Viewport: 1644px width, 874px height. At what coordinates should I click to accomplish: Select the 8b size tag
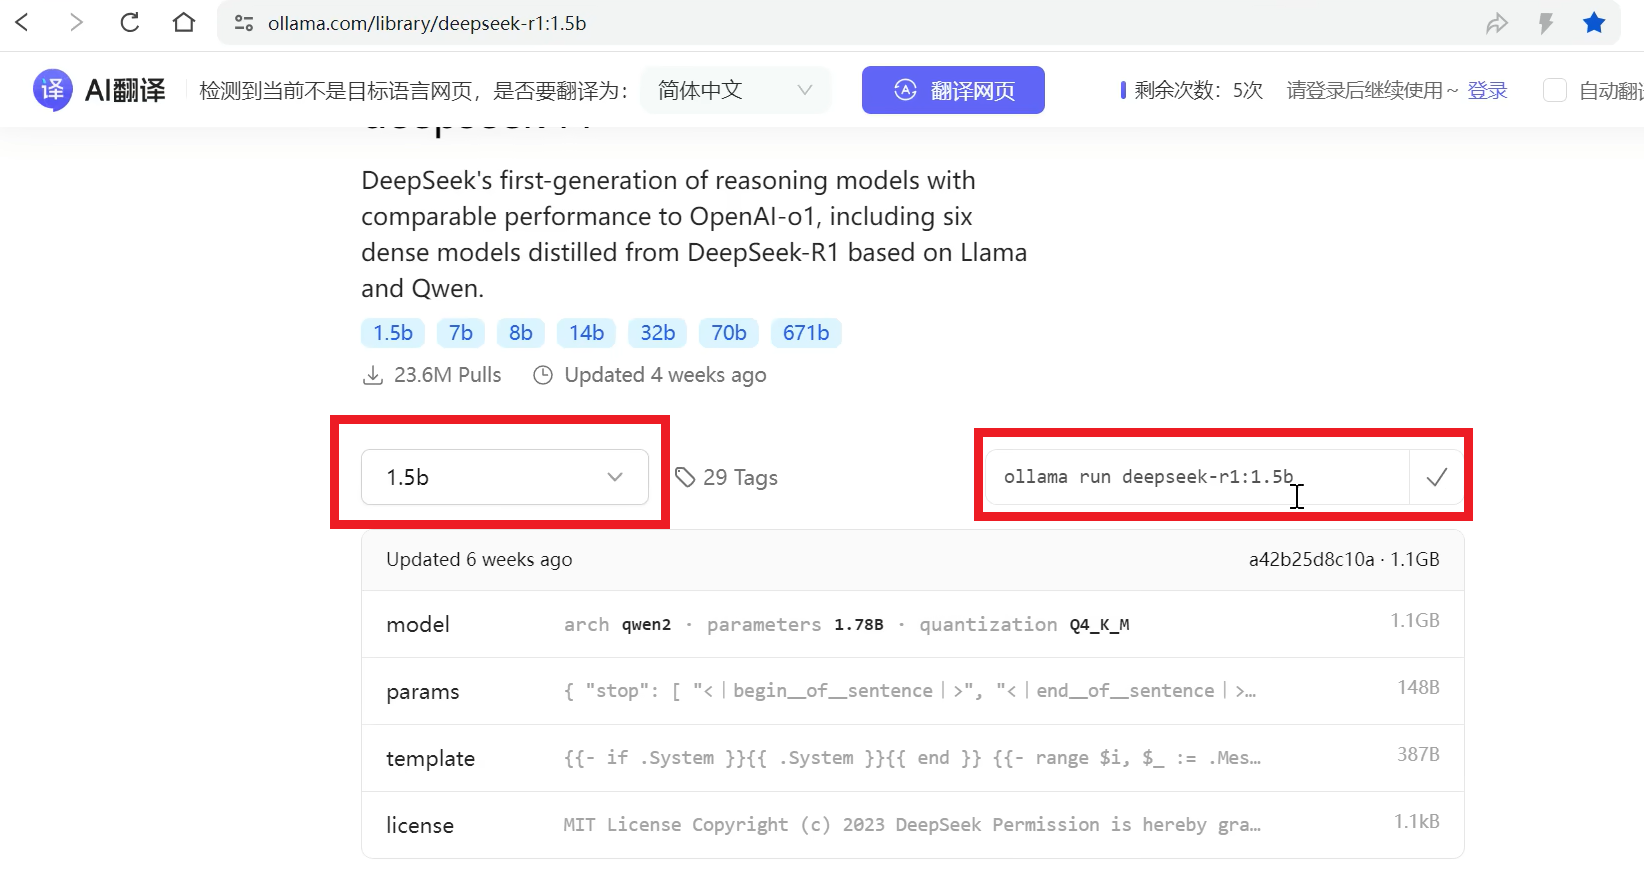coord(521,333)
